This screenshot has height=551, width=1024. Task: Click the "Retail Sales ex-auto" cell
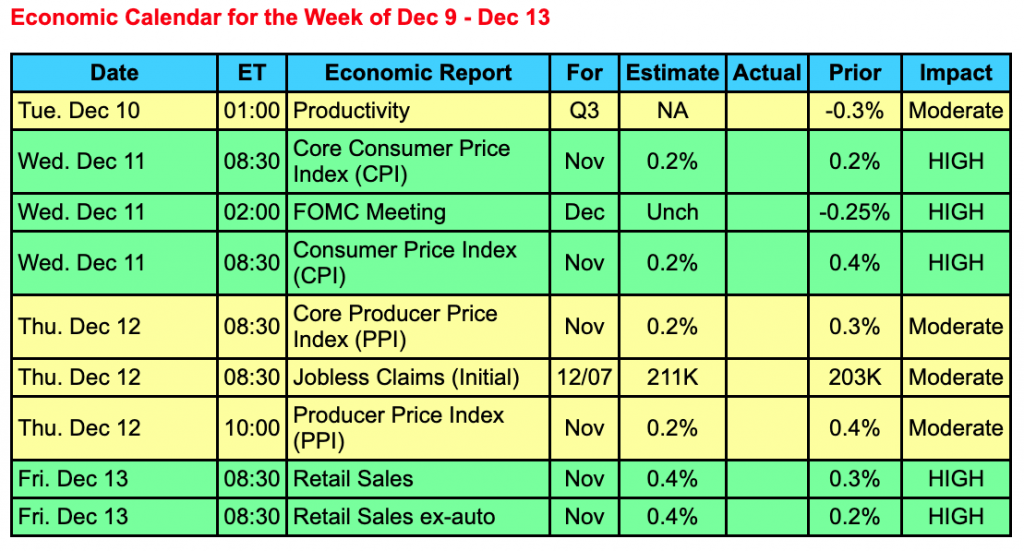[x=394, y=517]
